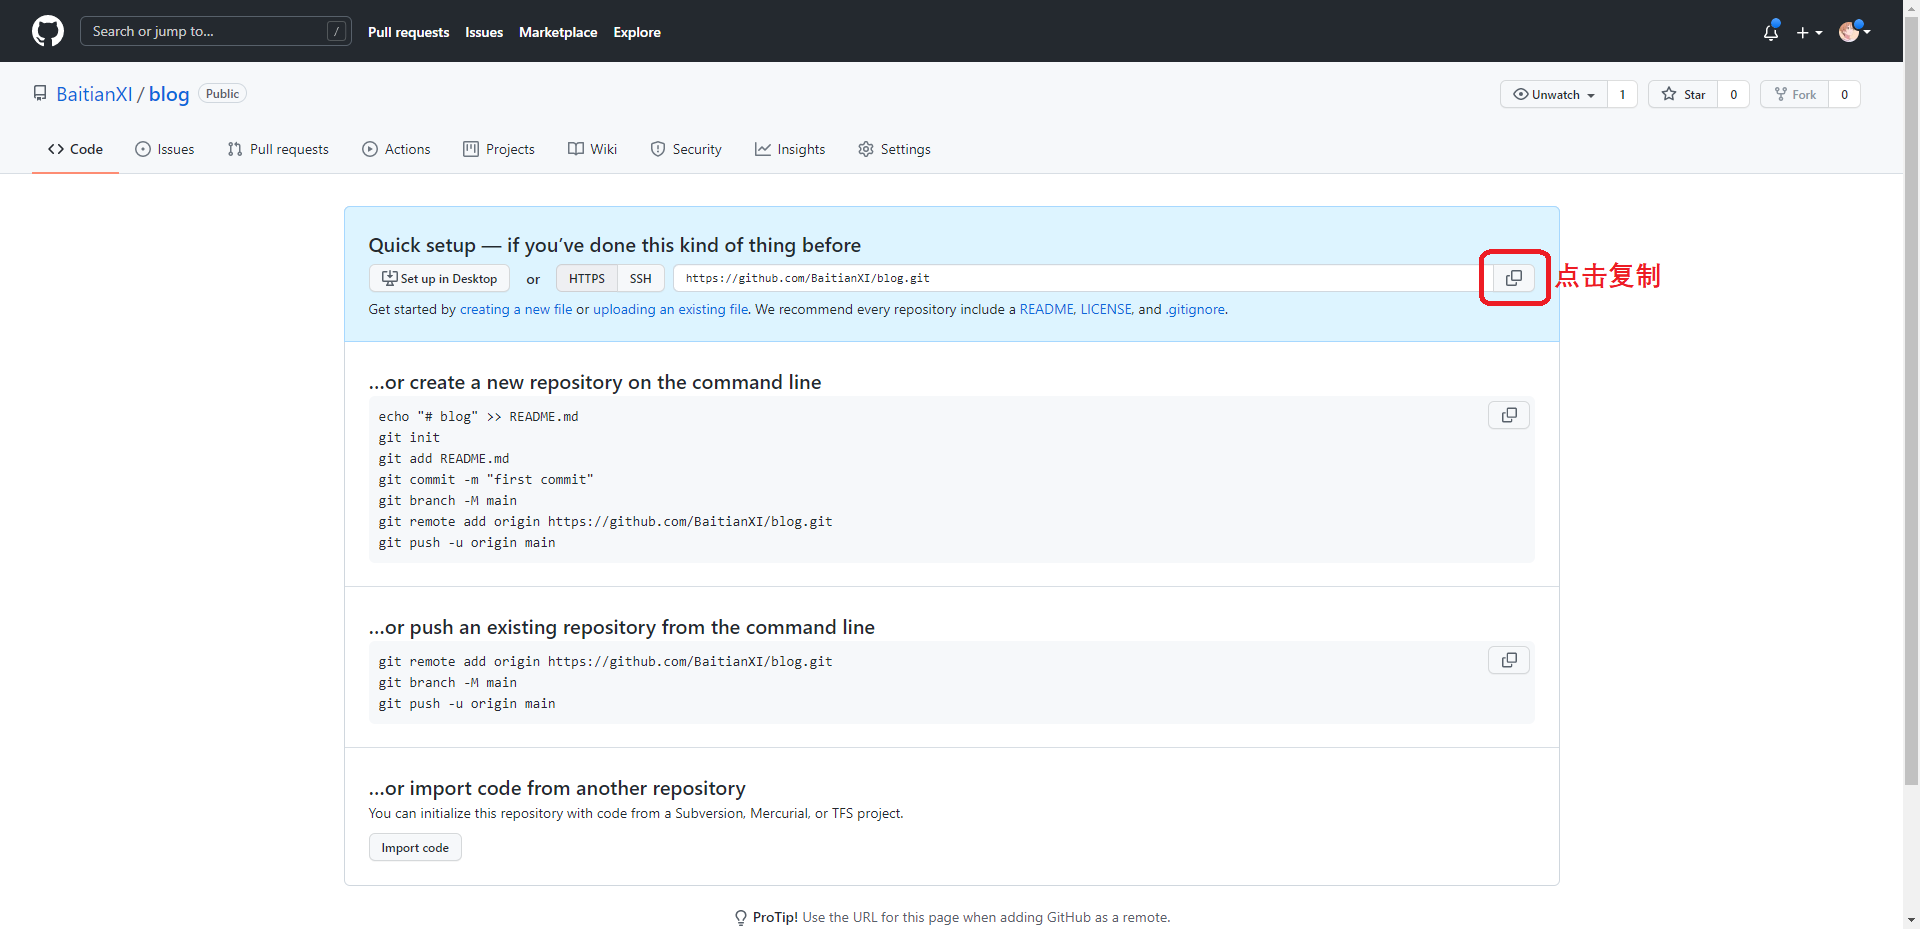Open the README link
The height and width of the screenshot is (929, 1920).
pyautogui.click(x=1046, y=309)
